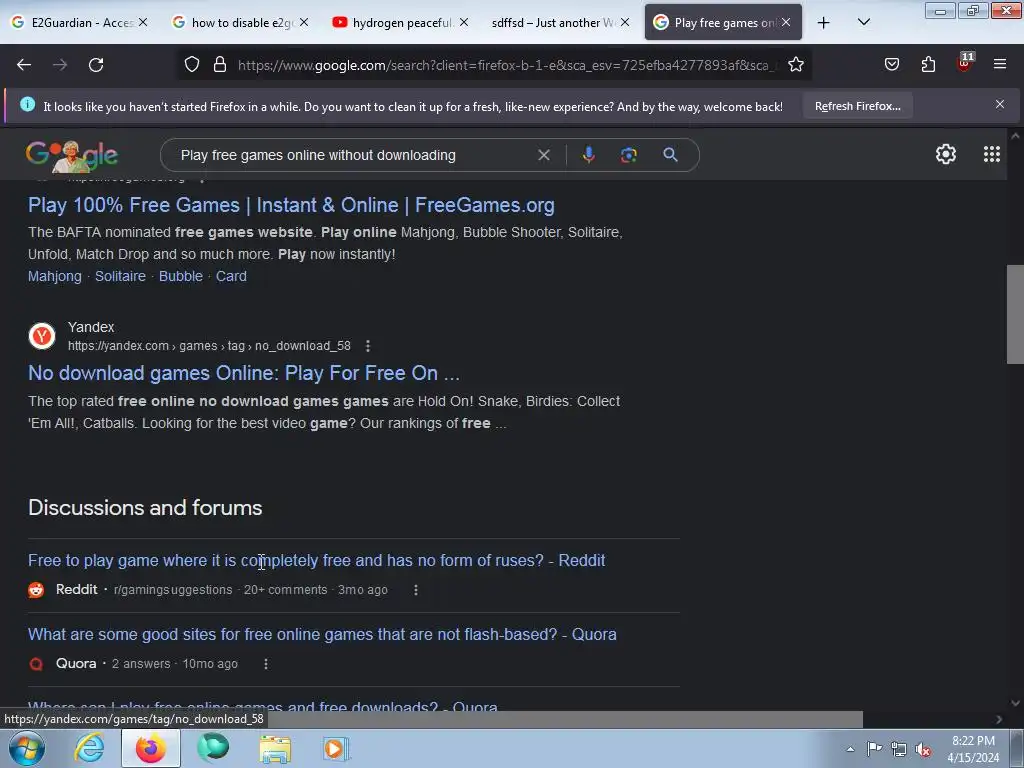This screenshot has height=768, width=1024.
Task: Open uBlock extension icon with badge 11
Action: click(965, 63)
